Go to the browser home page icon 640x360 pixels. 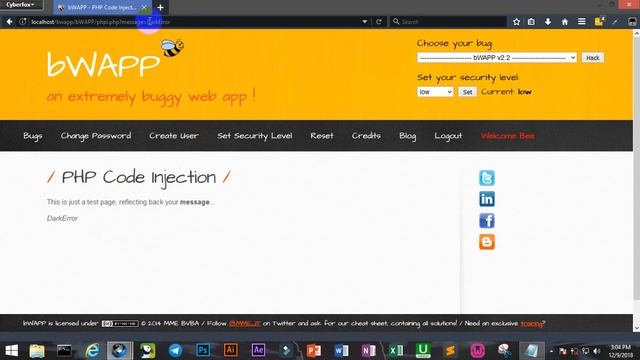coord(564,22)
